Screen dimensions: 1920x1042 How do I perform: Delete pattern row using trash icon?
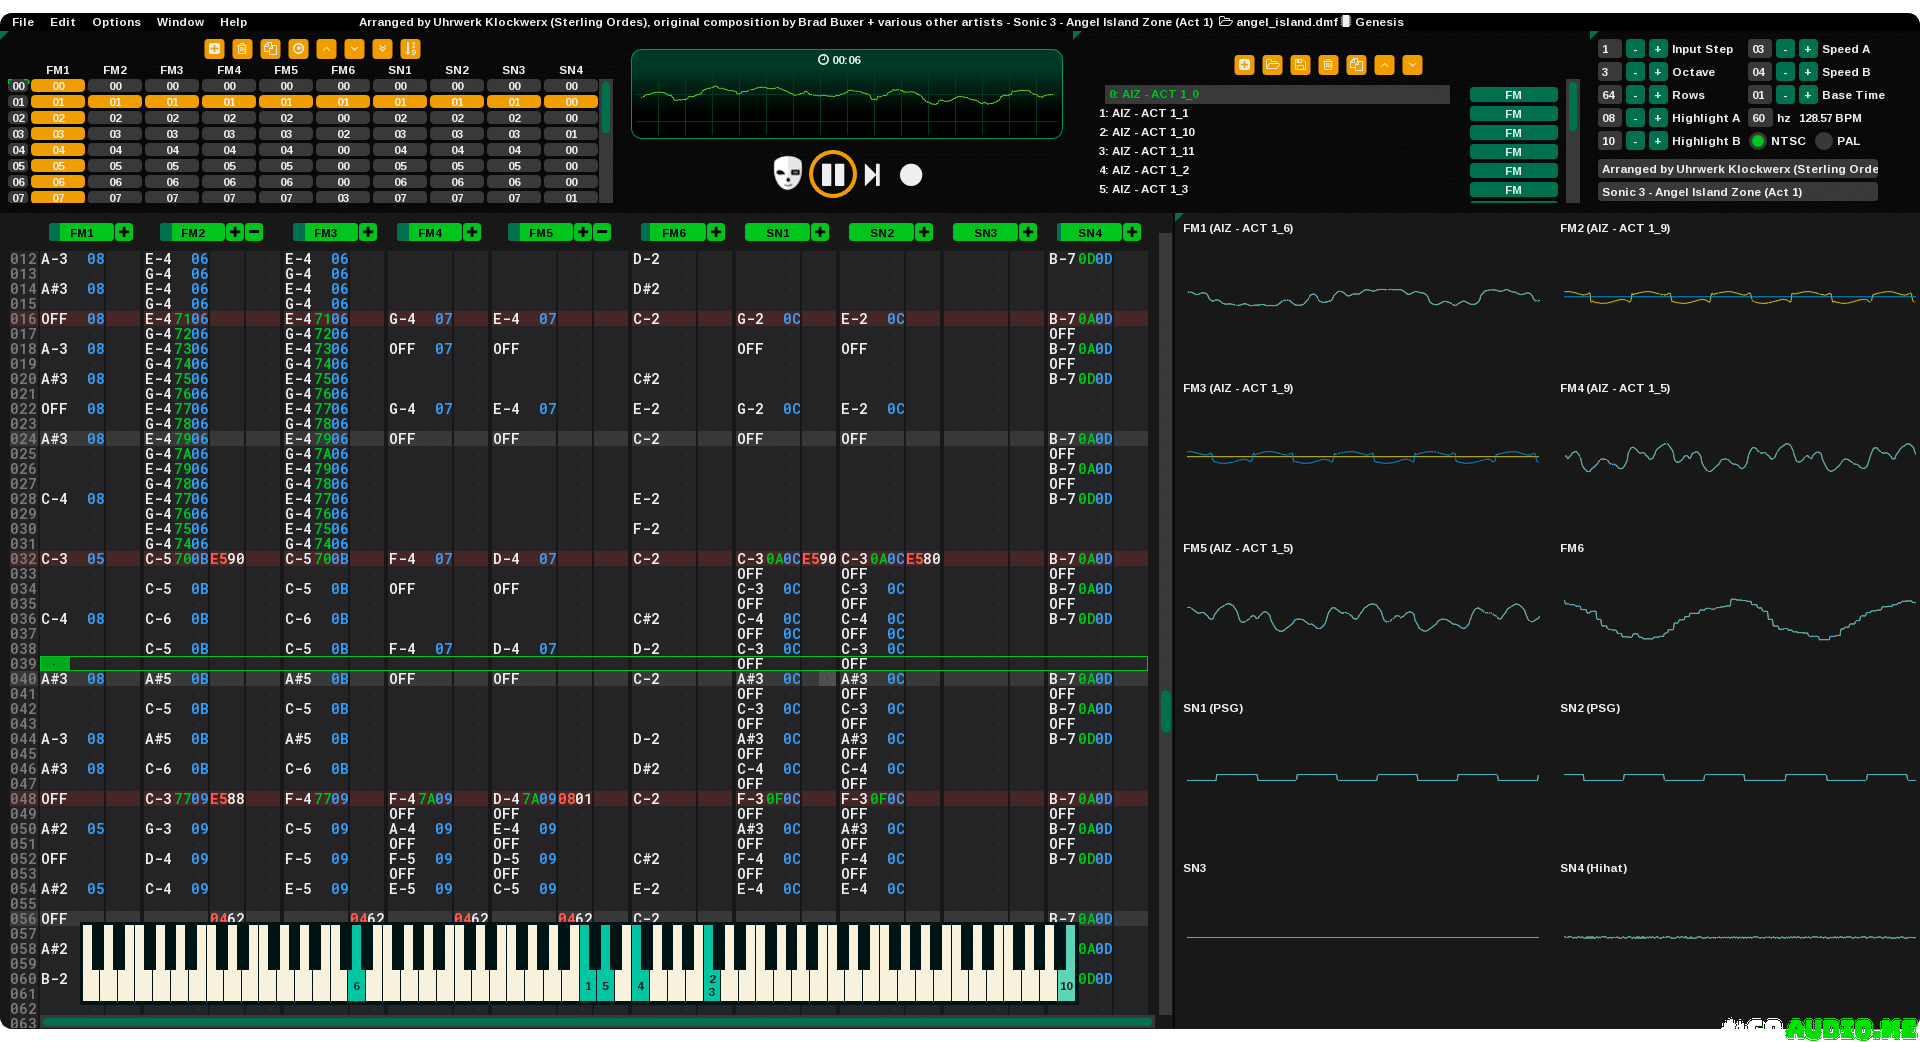pyautogui.click(x=242, y=49)
